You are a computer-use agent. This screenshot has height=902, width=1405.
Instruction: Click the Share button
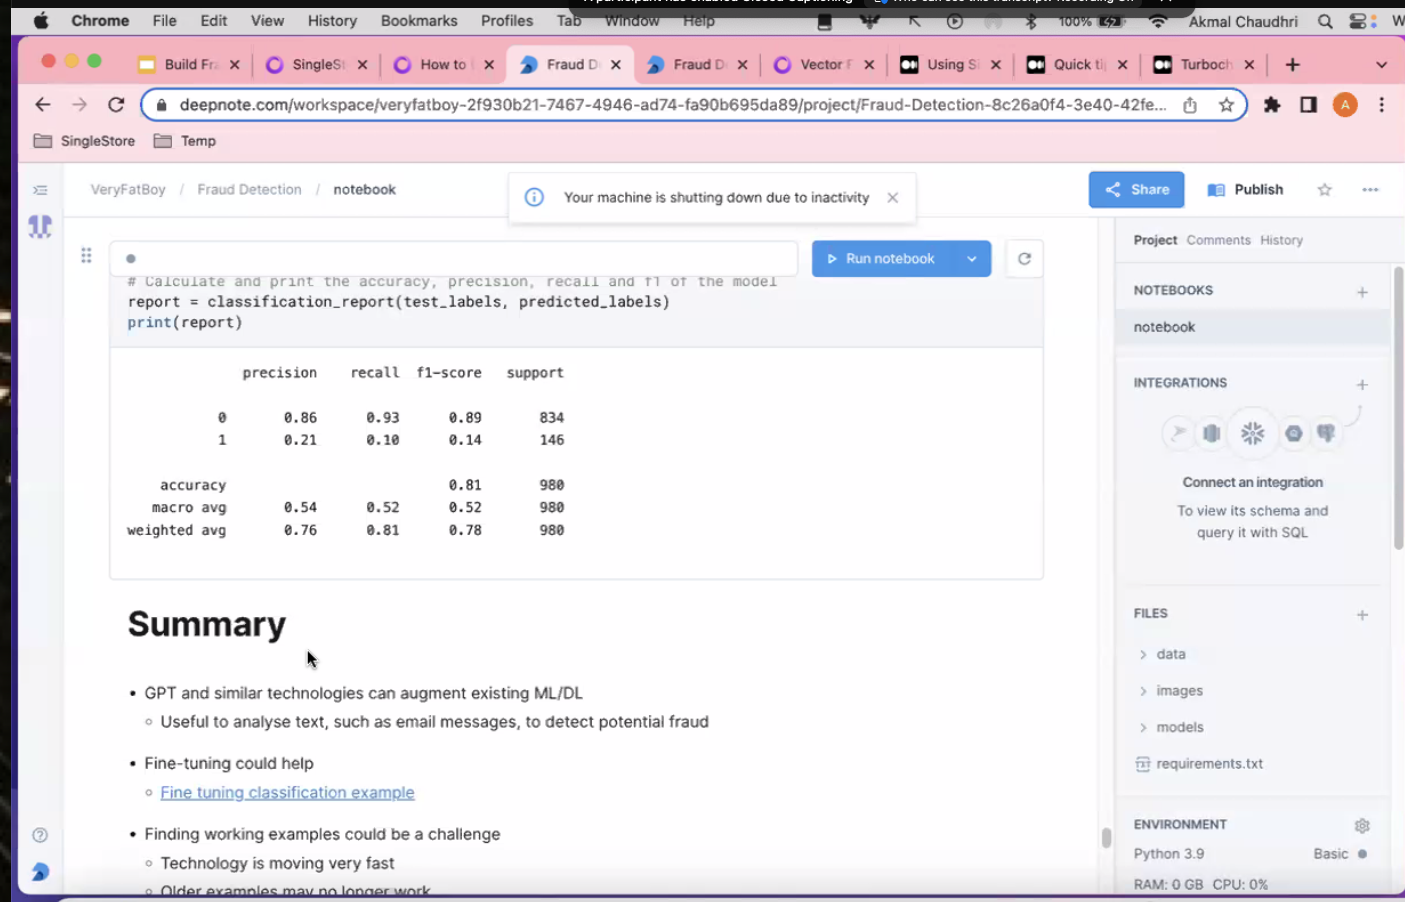pyautogui.click(x=1136, y=190)
